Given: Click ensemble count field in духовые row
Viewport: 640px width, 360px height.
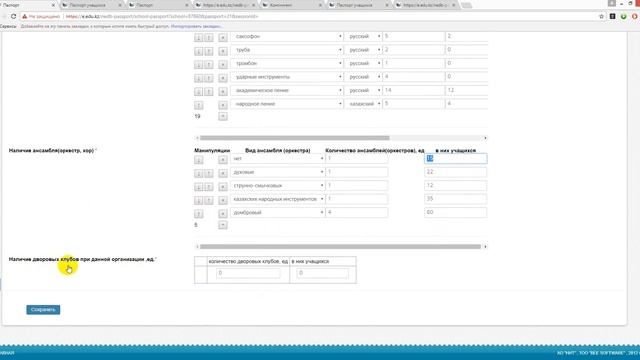Looking at the screenshot, I should [357, 172].
